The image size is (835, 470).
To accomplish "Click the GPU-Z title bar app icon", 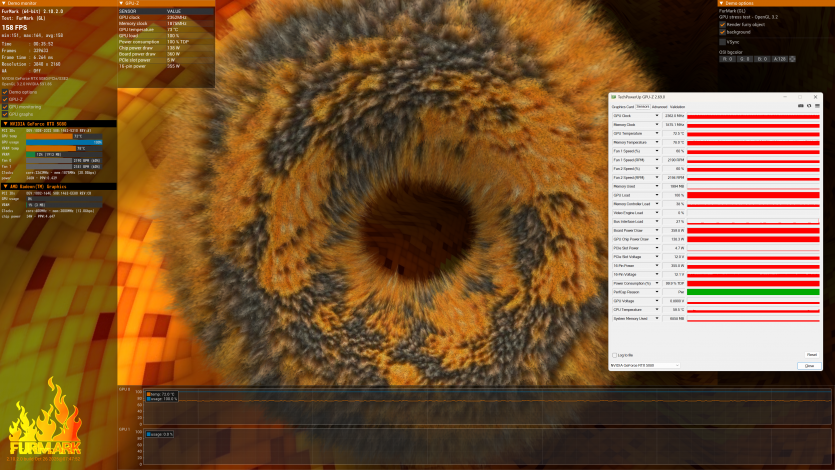I will (x=613, y=96).
